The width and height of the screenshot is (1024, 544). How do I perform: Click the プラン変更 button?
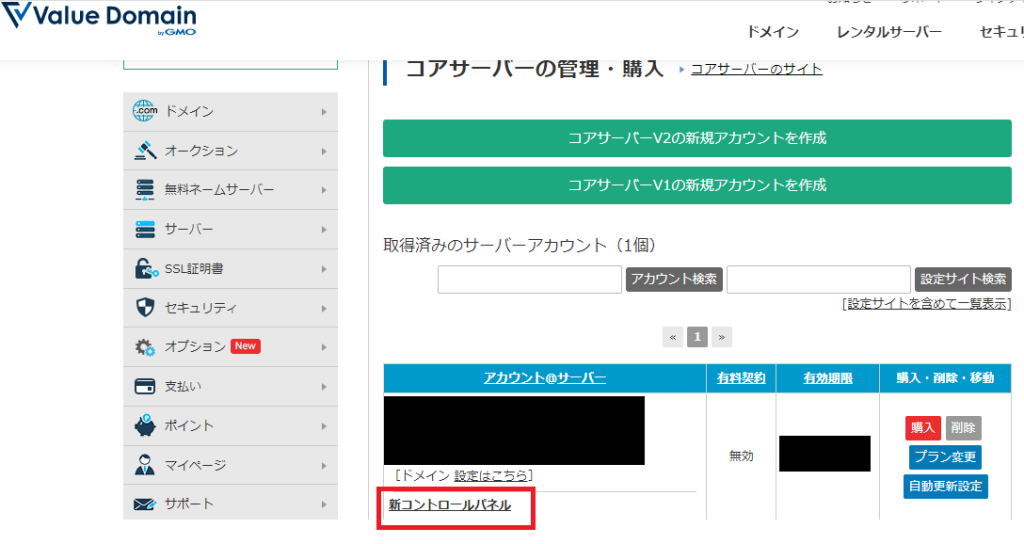(945, 456)
